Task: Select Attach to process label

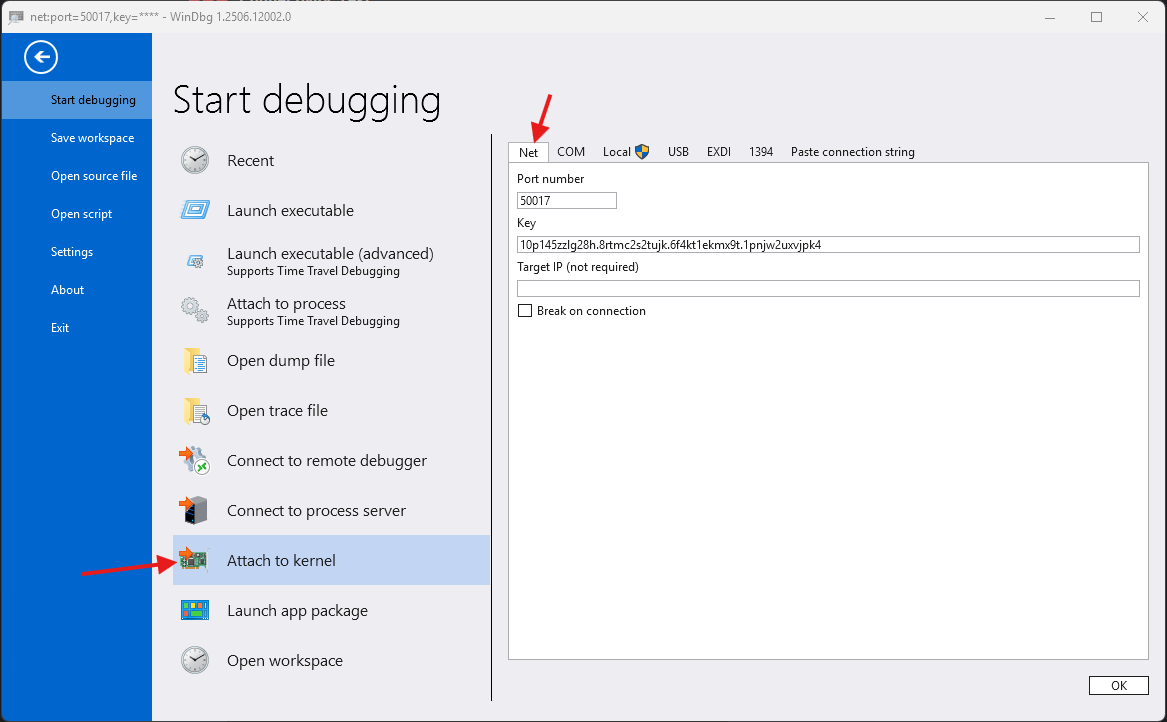Action: [x=287, y=304]
